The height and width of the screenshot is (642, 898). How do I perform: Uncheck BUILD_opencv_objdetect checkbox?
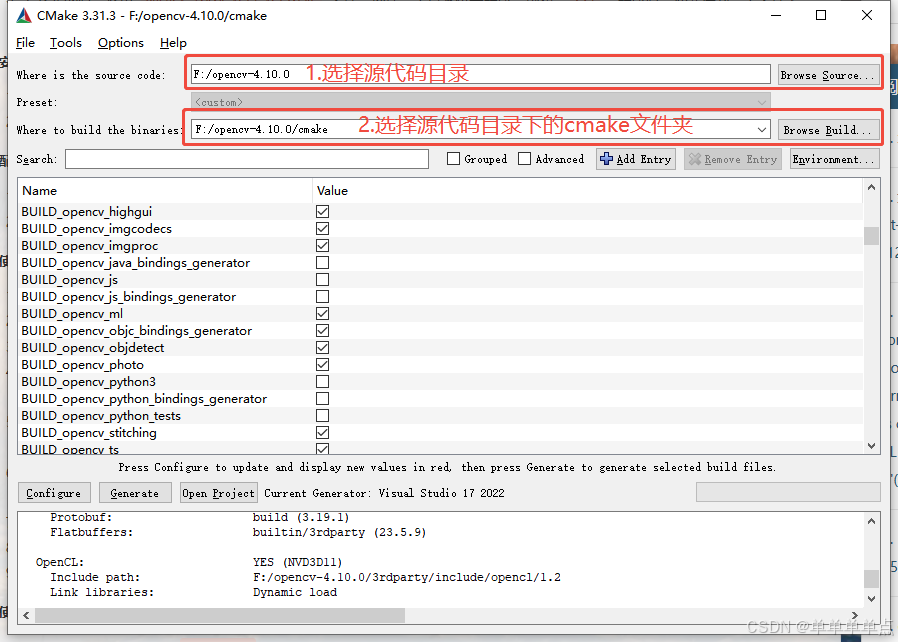pyautogui.click(x=322, y=348)
